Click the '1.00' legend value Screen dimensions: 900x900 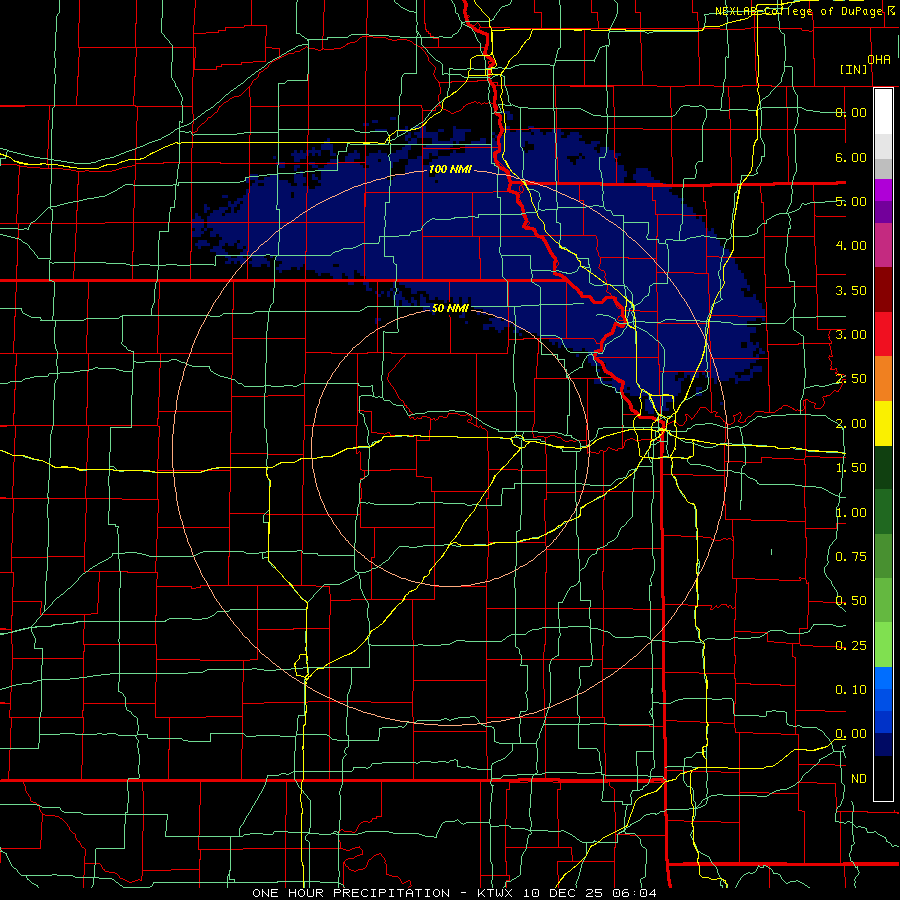coord(851,513)
